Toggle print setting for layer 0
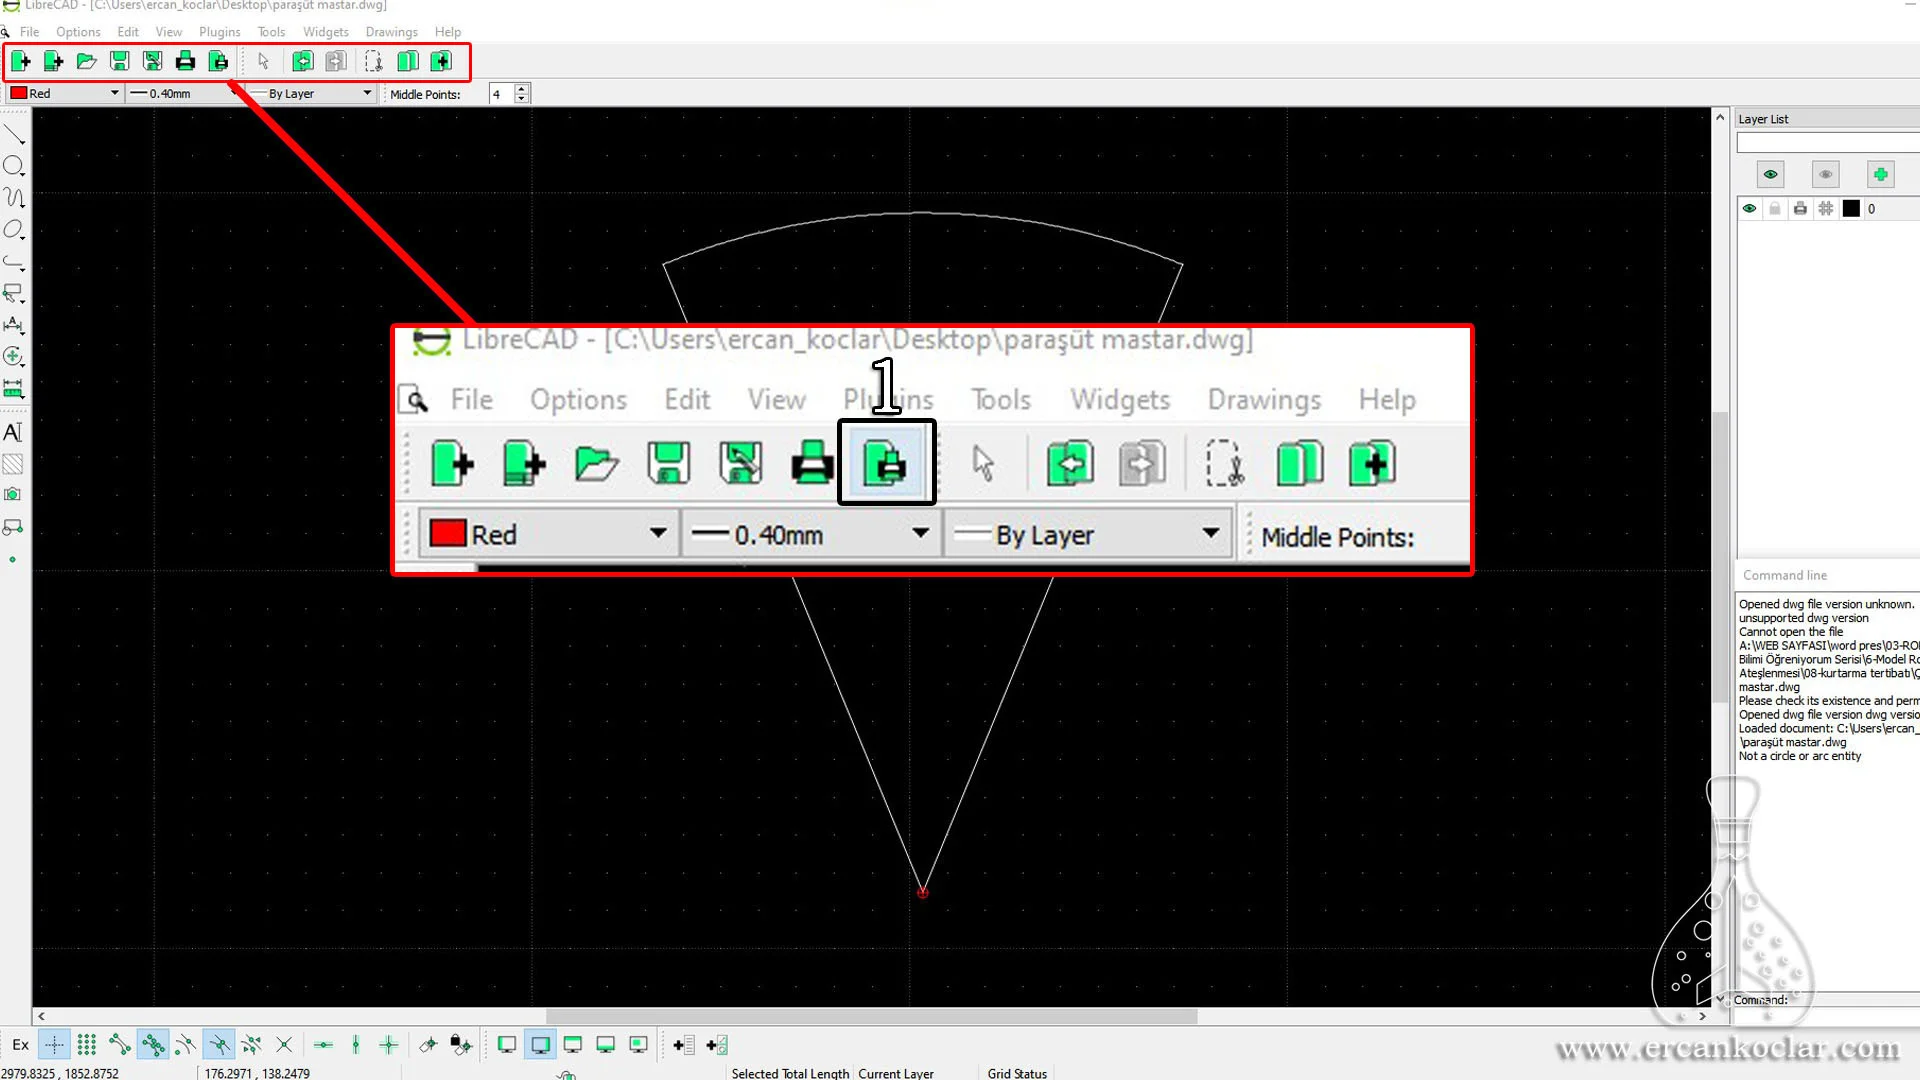Screen dimensions: 1920x1080 [x=1800, y=209]
